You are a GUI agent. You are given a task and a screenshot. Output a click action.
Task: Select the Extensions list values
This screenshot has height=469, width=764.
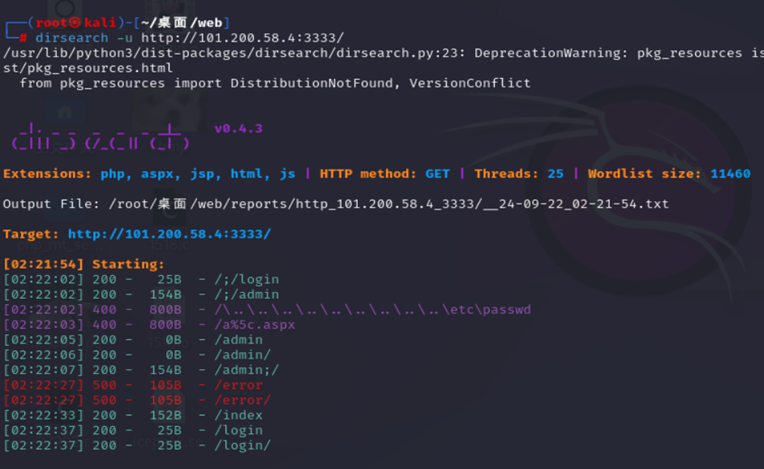tap(198, 174)
